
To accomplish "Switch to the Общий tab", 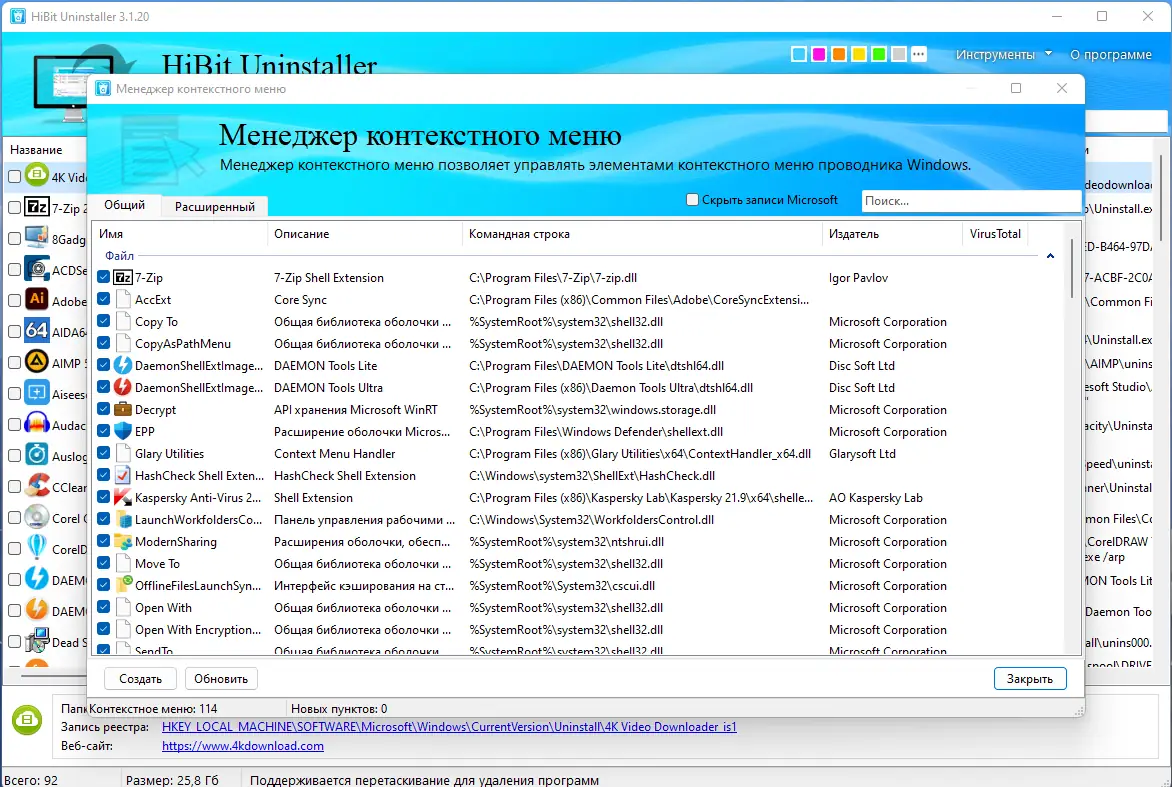I will point(124,205).
